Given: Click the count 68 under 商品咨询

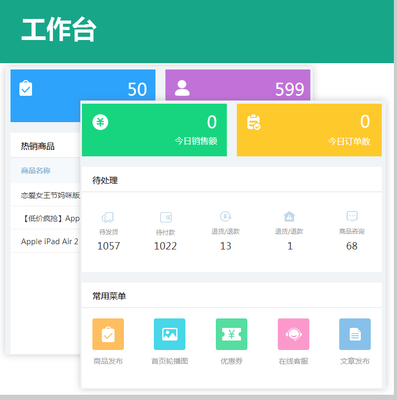Looking at the screenshot, I should [x=352, y=246].
